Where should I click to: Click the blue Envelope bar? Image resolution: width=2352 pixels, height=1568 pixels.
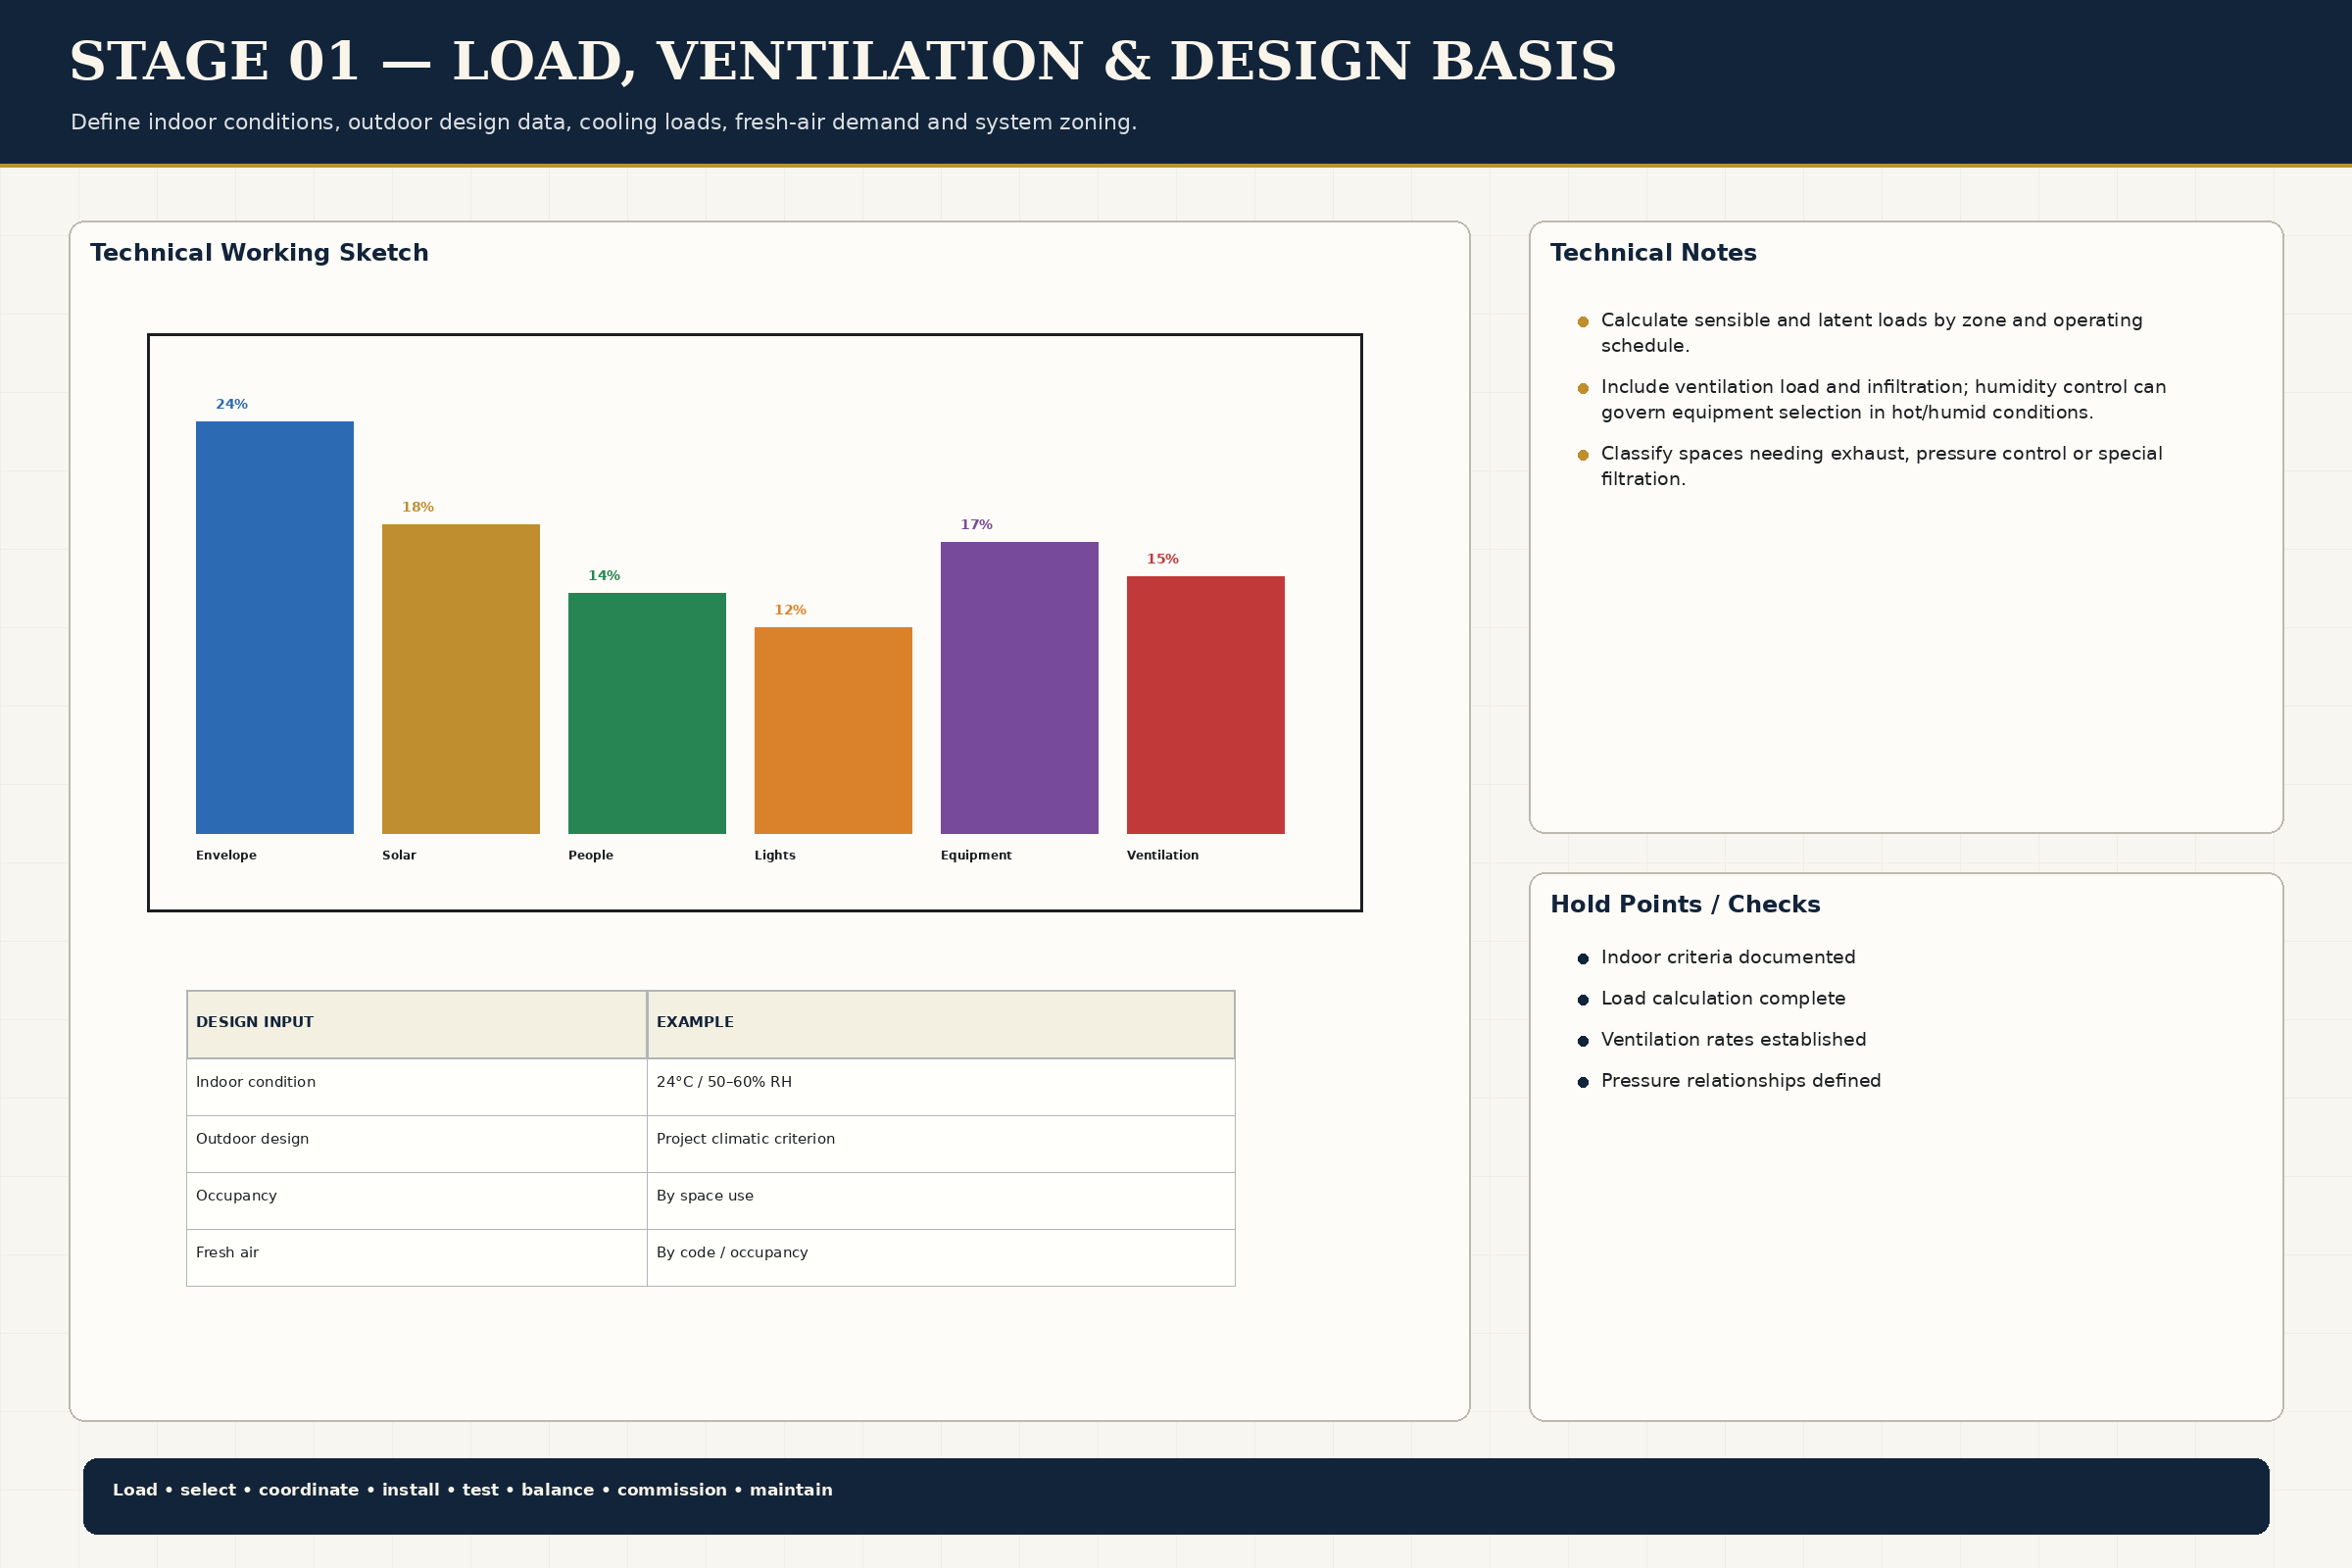[x=275, y=627]
